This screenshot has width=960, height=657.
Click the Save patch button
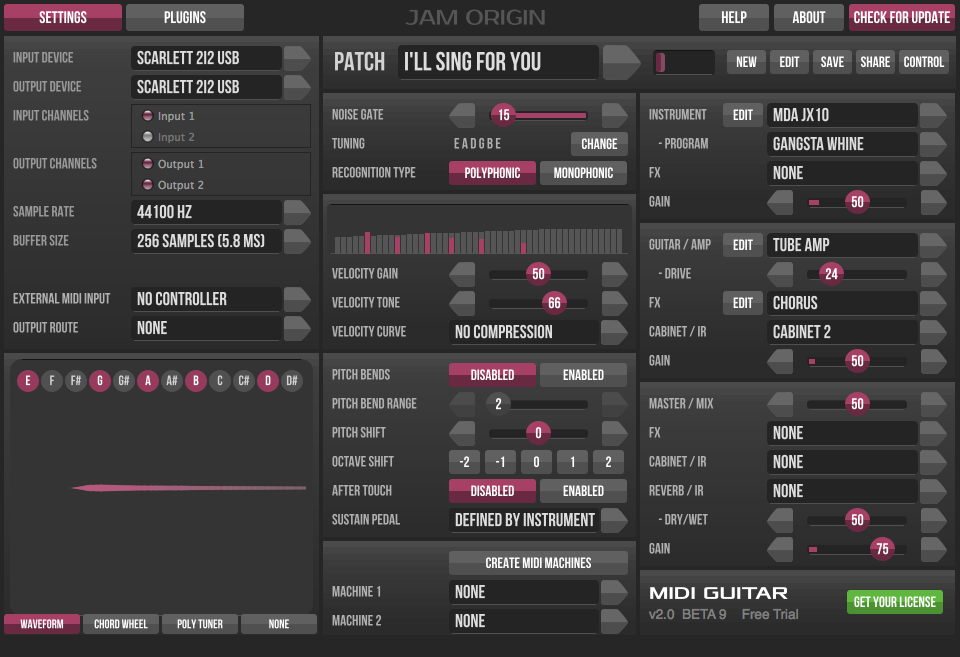pos(832,62)
